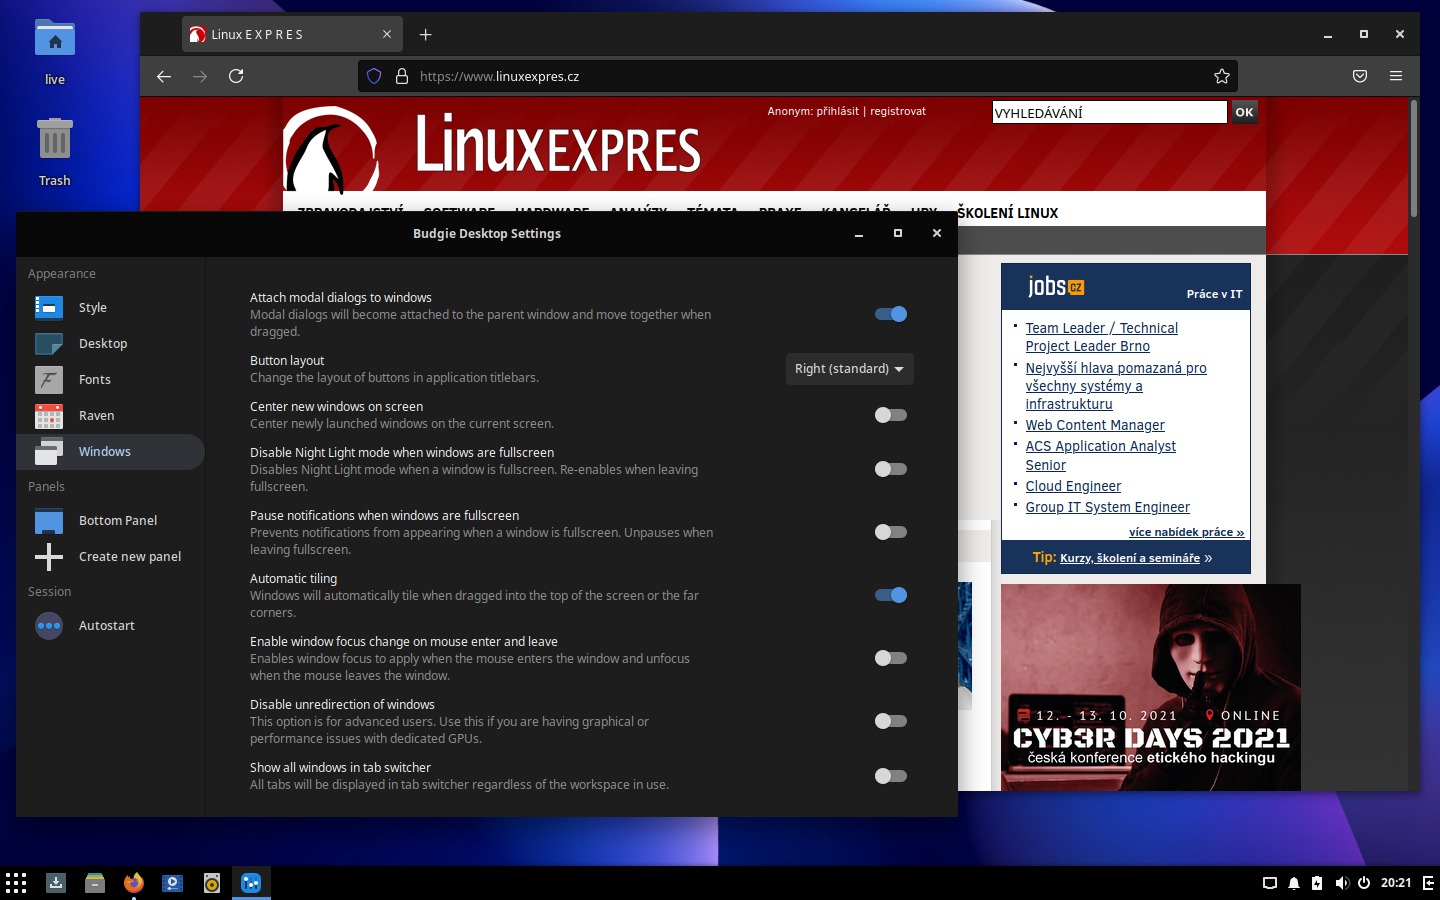Open the Cloud Engineer job link
Screen dimensions: 1440x900
1073,486
